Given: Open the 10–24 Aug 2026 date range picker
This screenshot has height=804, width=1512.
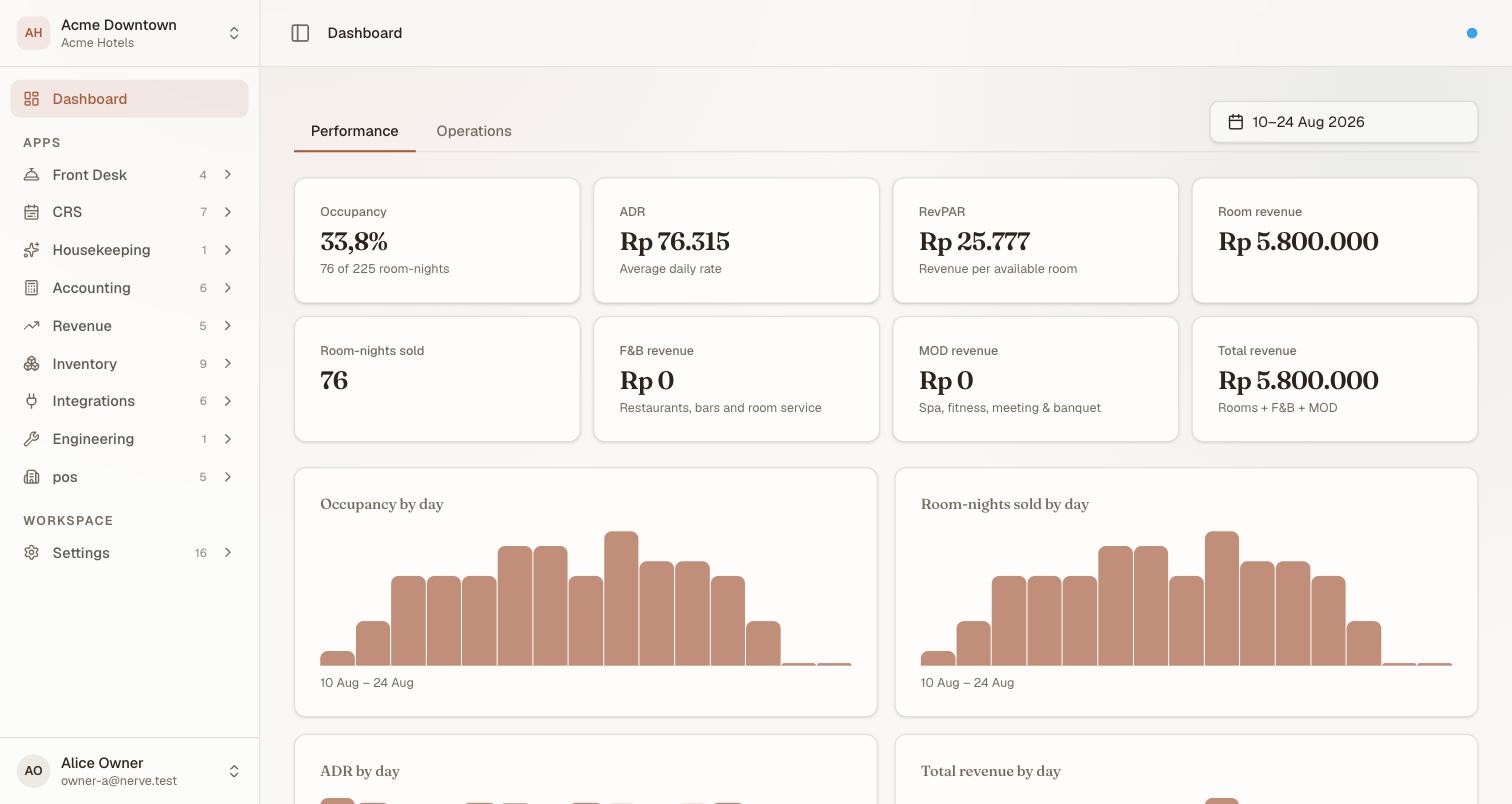Looking at the screenshot, I should (x=1343, y=122).
